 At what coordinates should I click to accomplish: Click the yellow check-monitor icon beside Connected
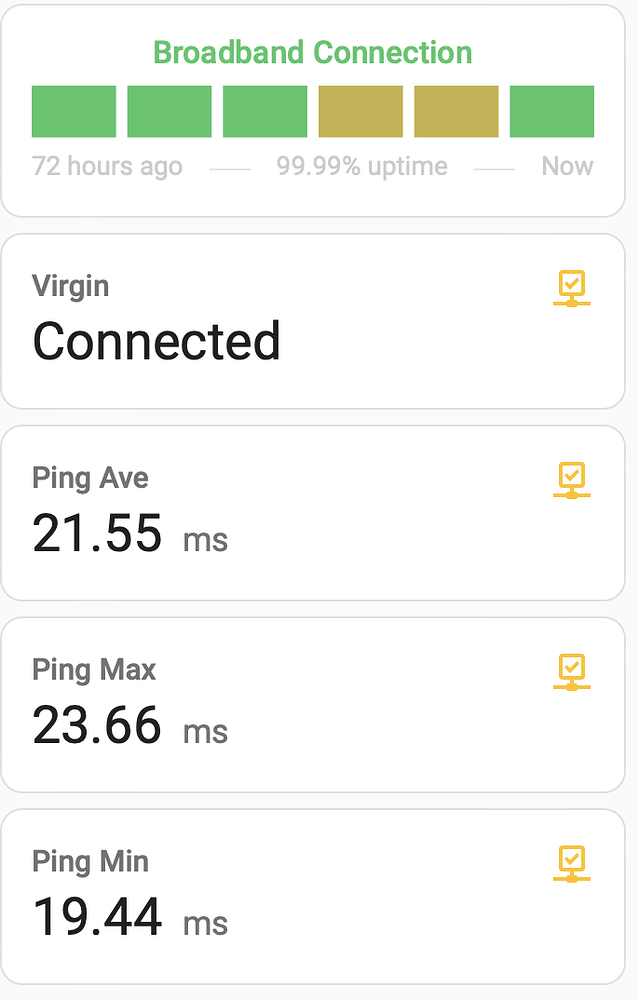571,289
